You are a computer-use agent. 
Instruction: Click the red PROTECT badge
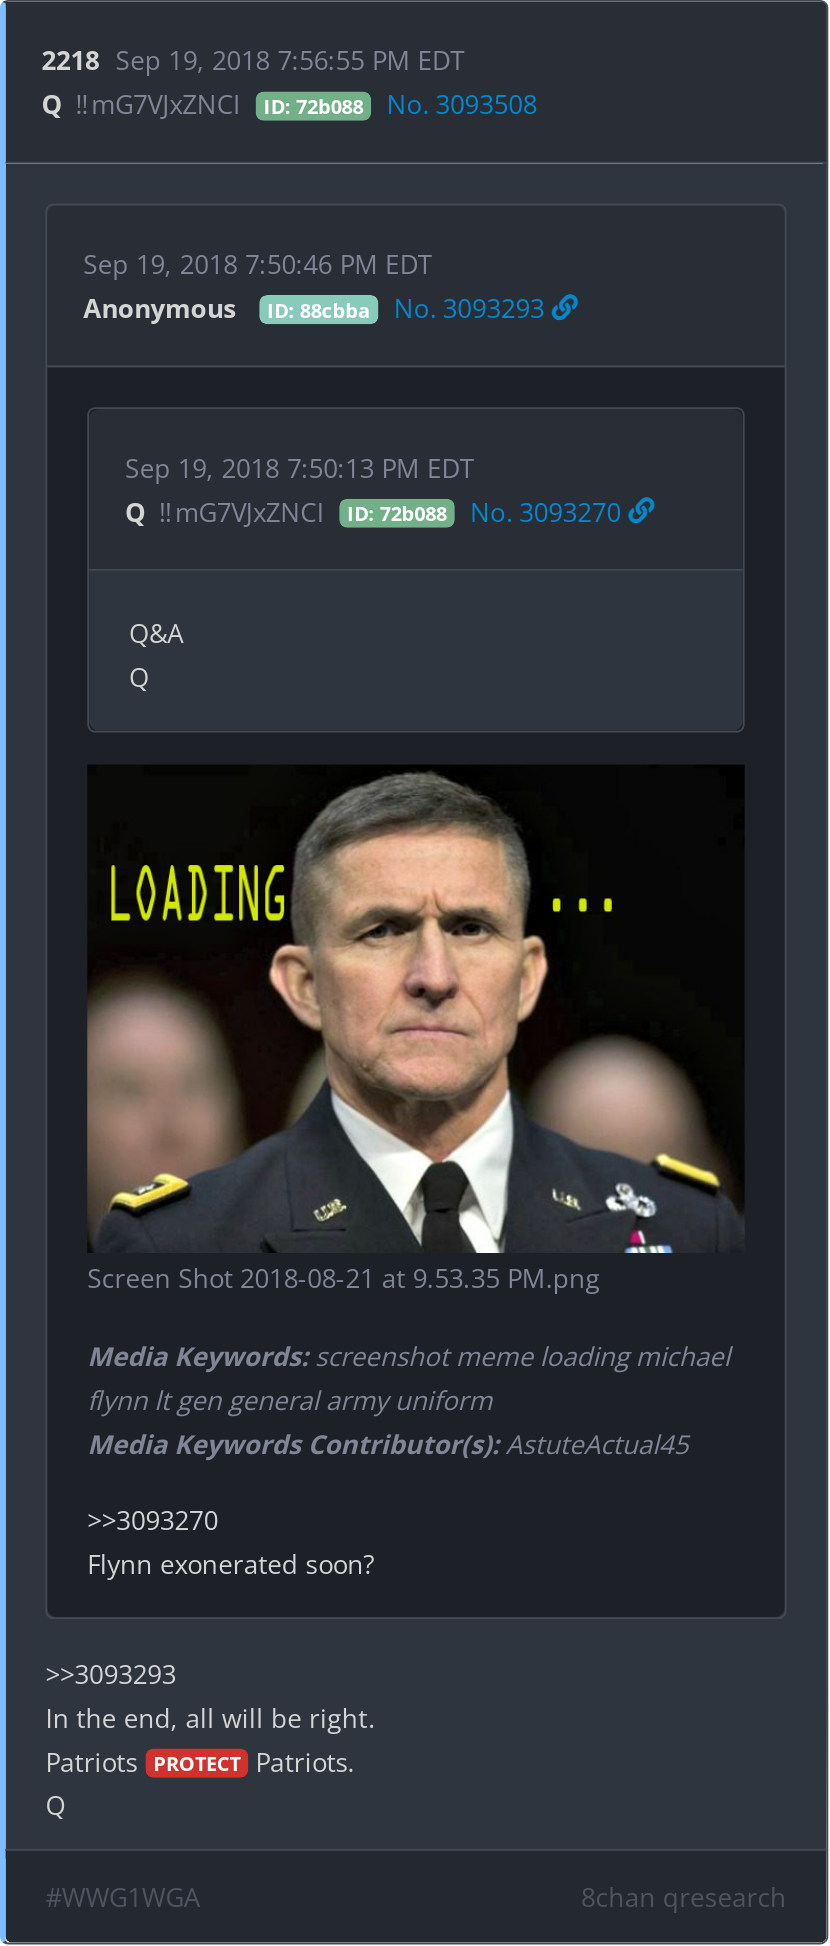(197, 1763)
